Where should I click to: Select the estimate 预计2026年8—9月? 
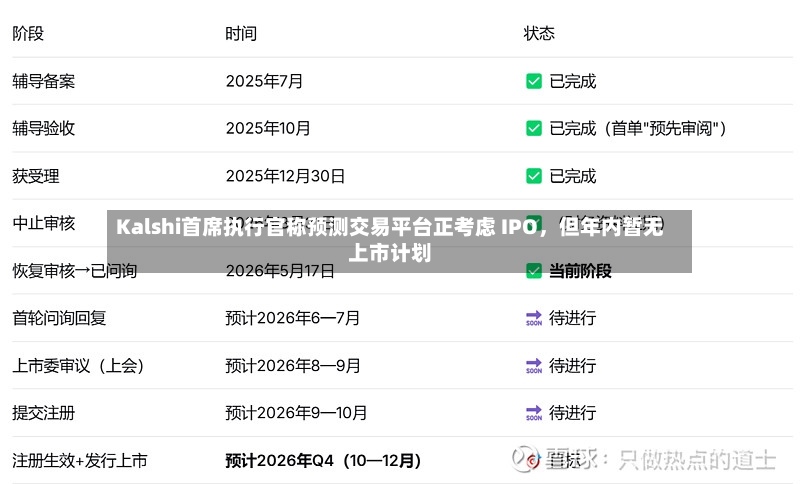(x=293, y=366)
